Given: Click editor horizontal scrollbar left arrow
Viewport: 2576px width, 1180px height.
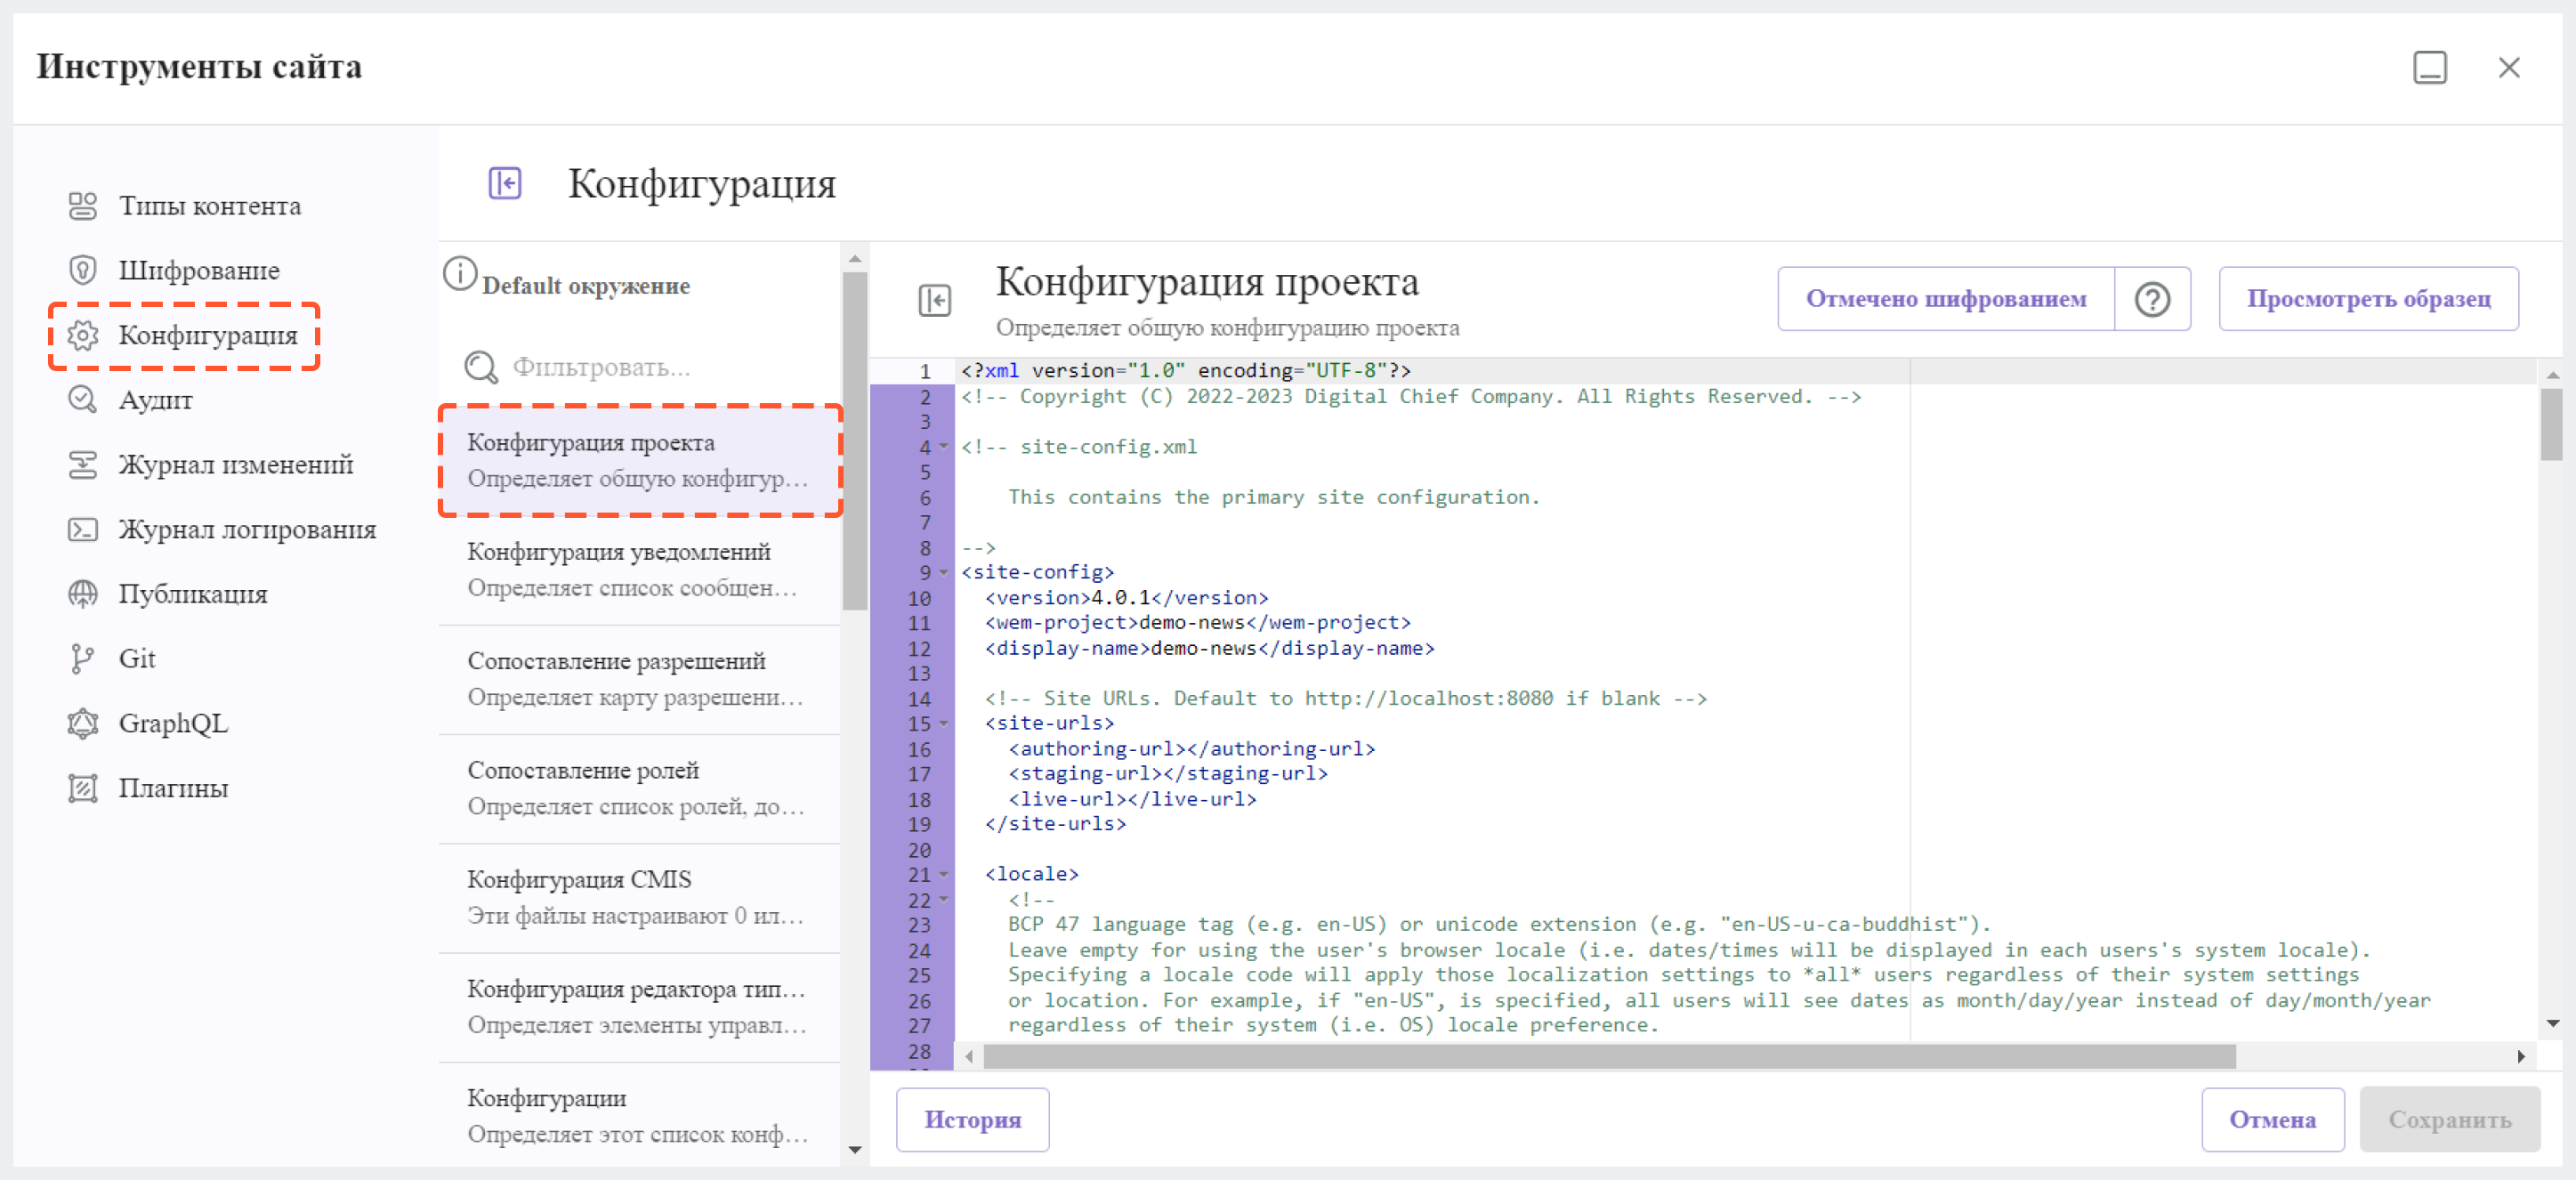Looking at the screenshot, I should pyautogui.click(x=969, y=1057).
